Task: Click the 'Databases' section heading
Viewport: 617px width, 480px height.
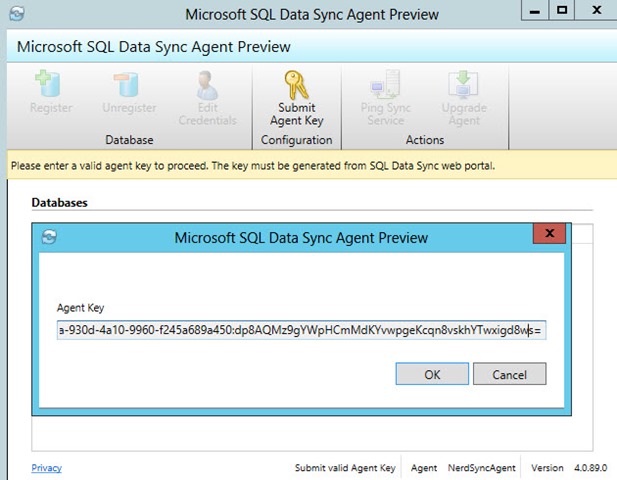Action: tap(59, 203)
